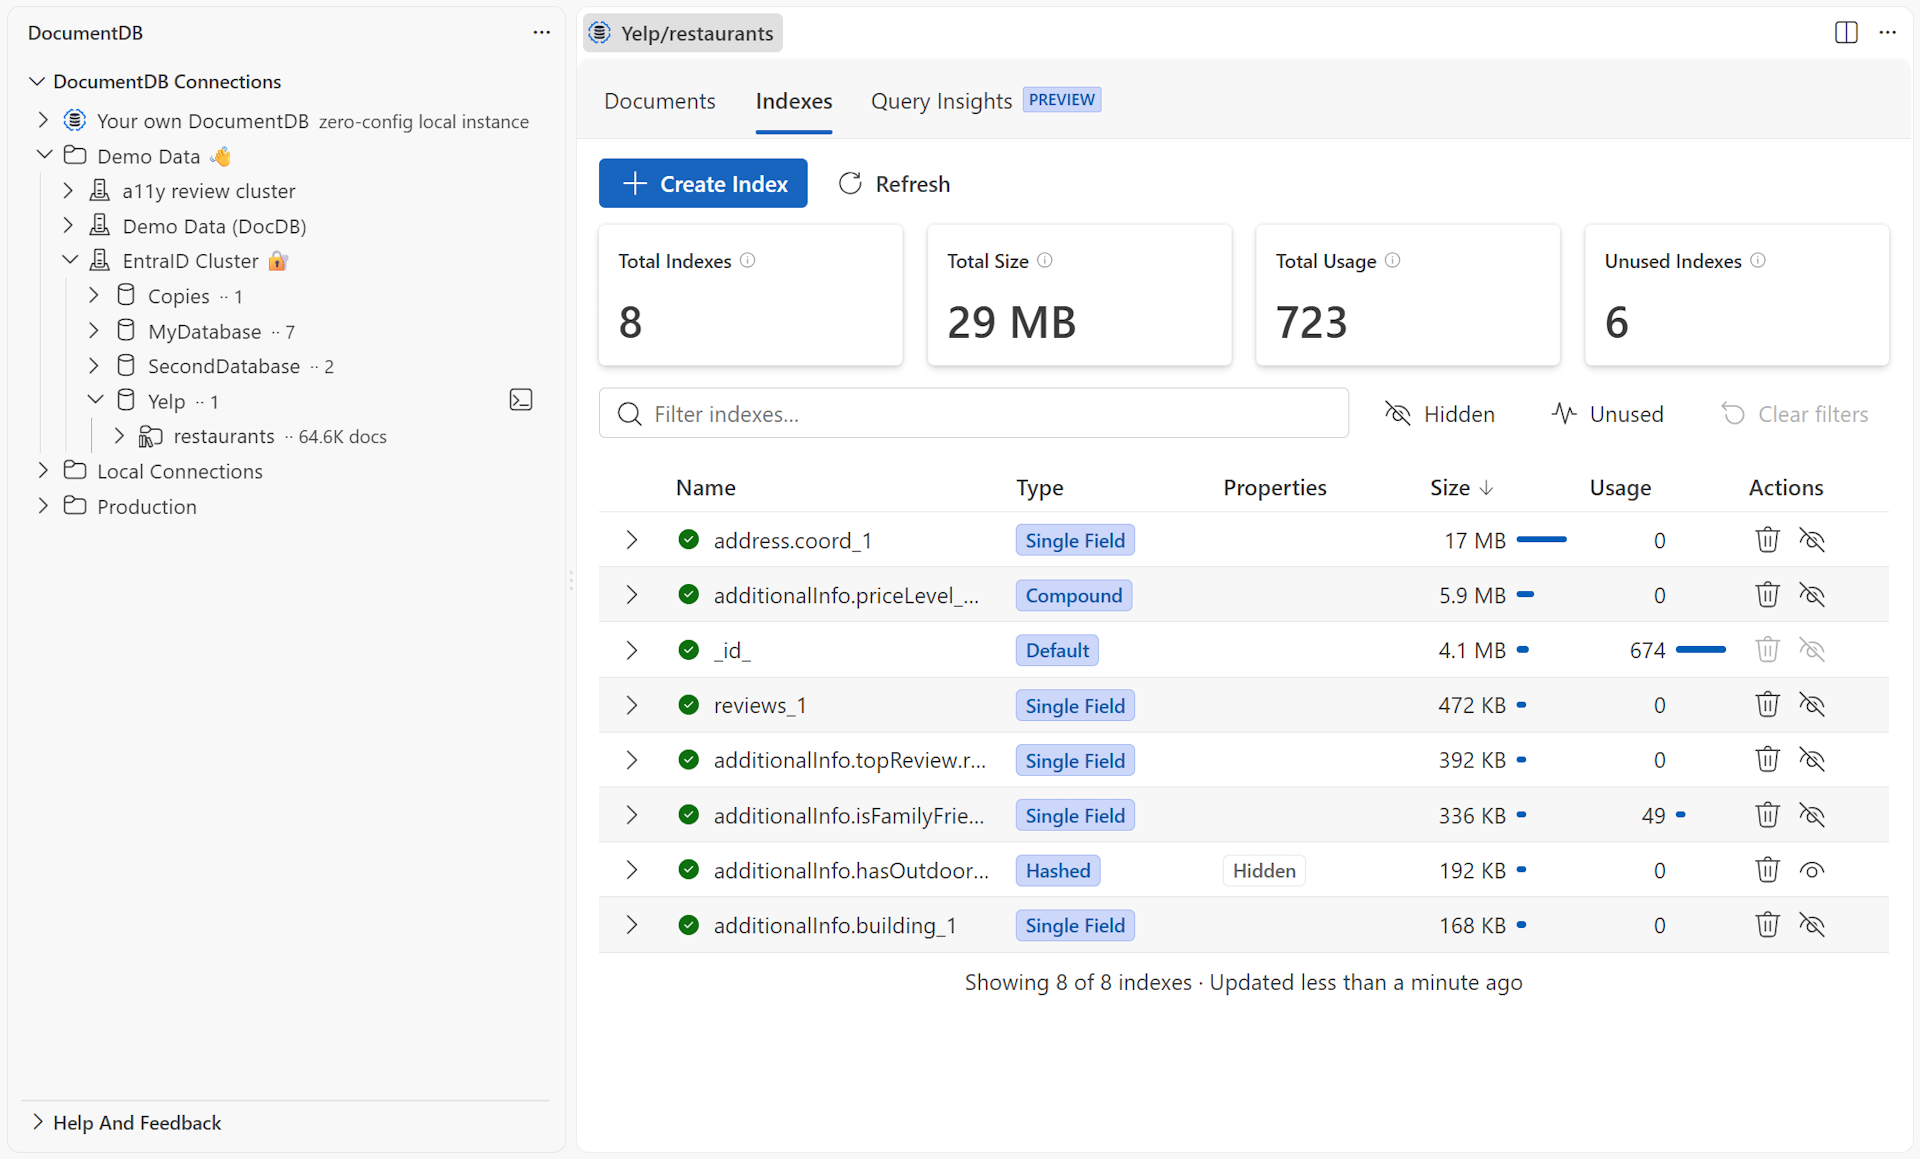This screenshot has height=1159, width=1920.
Task: Open the Query Insights tab
Action: [x=941, y=101]
